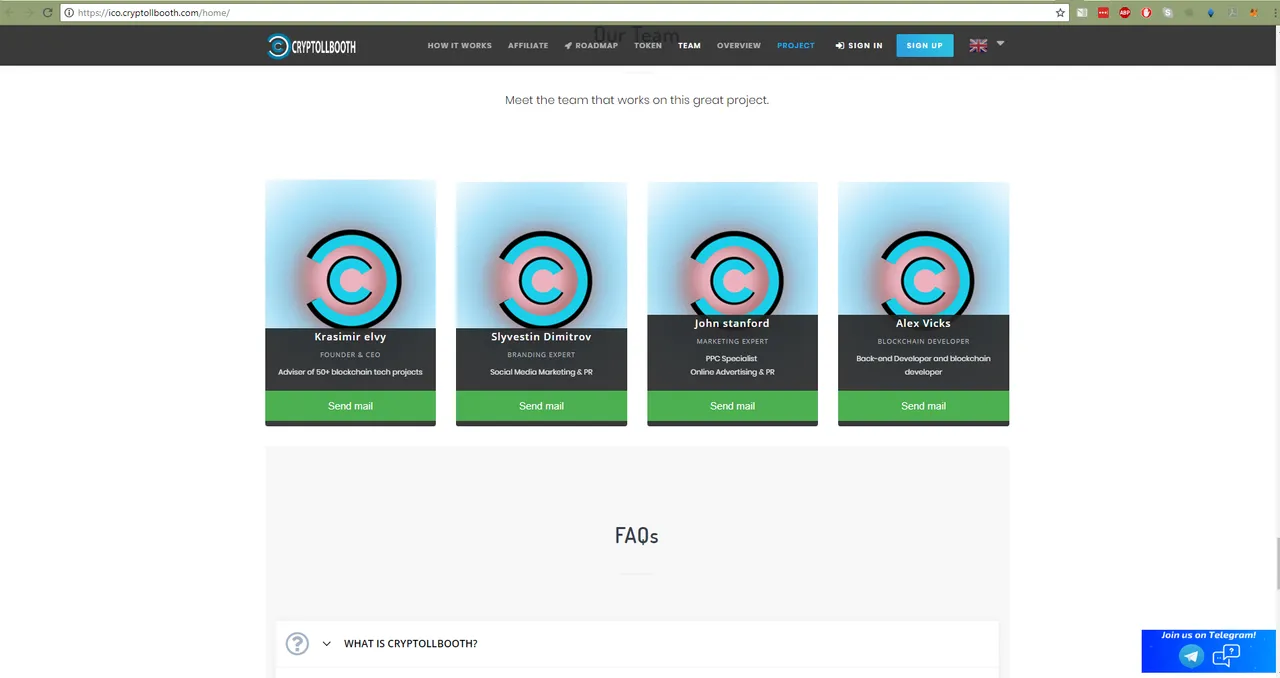
Task: Click the UK flag language icon
Action: click(x=978, y=45)
